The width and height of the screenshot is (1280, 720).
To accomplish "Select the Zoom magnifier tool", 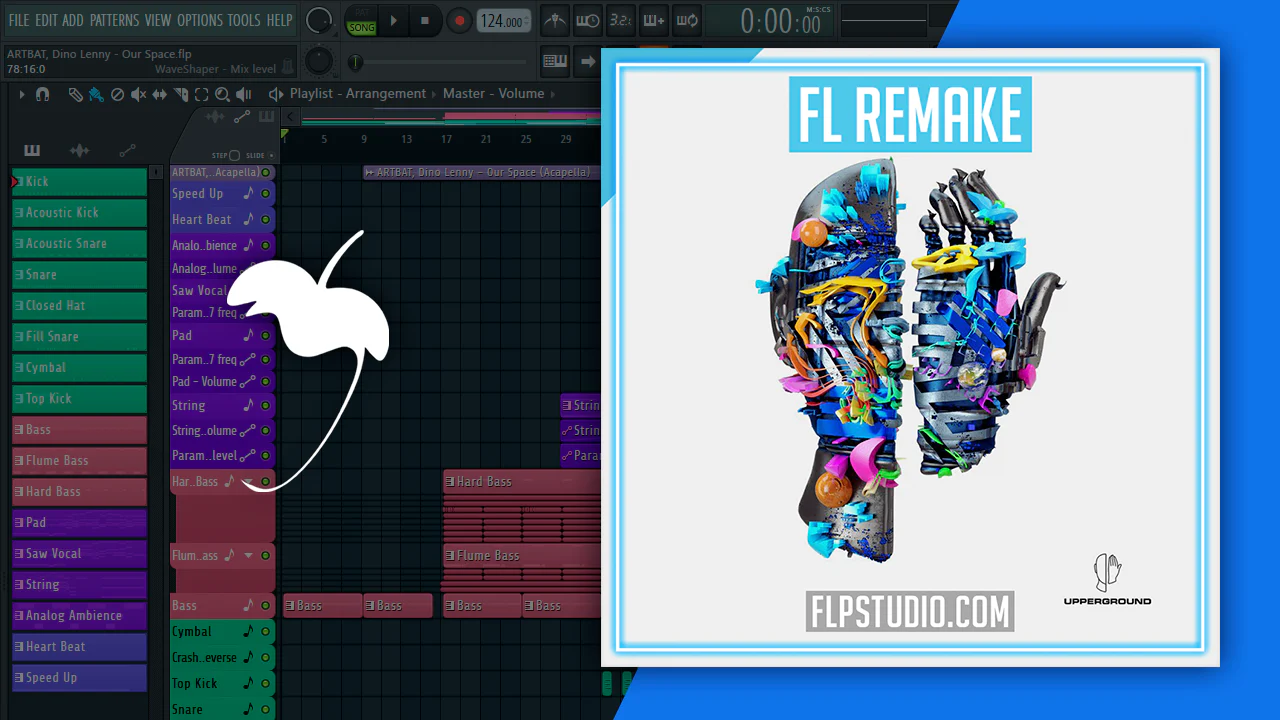I will (x=222, y=94).
